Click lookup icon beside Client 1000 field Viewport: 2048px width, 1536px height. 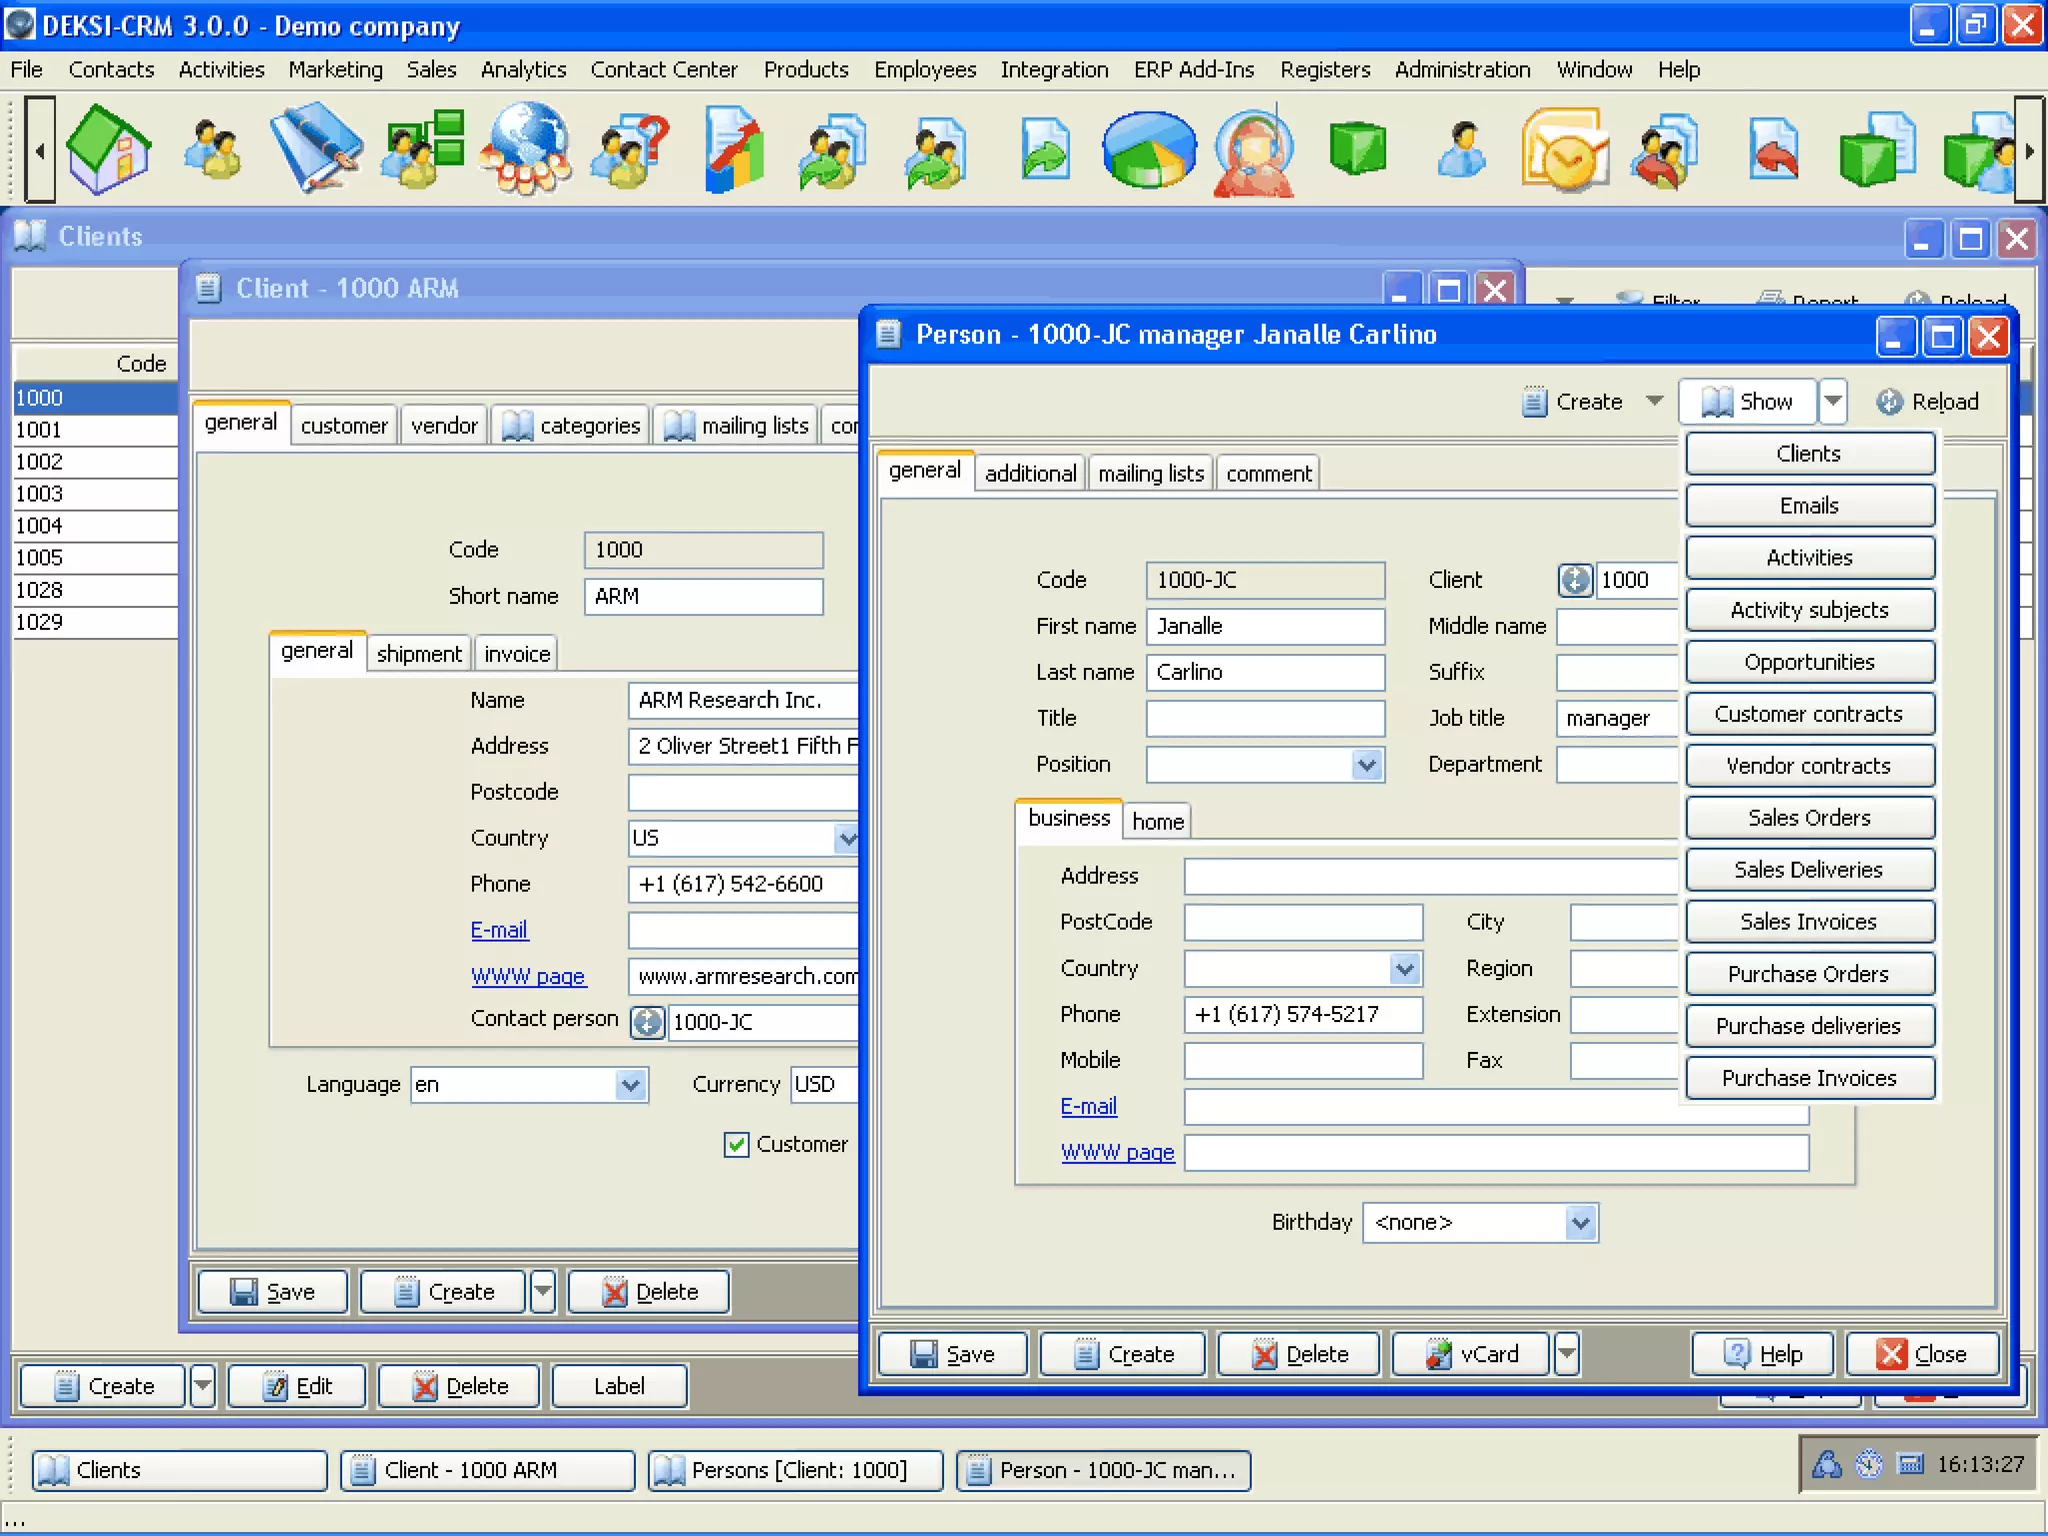1575,580
